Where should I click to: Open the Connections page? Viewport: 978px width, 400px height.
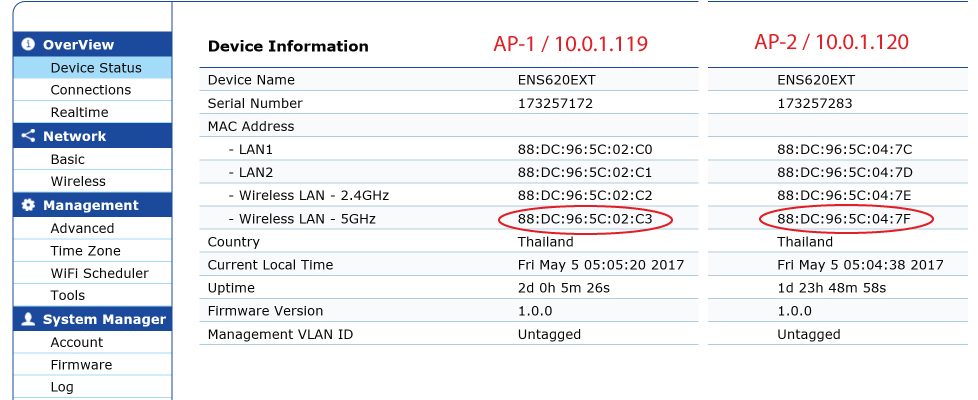click(92, 90)
